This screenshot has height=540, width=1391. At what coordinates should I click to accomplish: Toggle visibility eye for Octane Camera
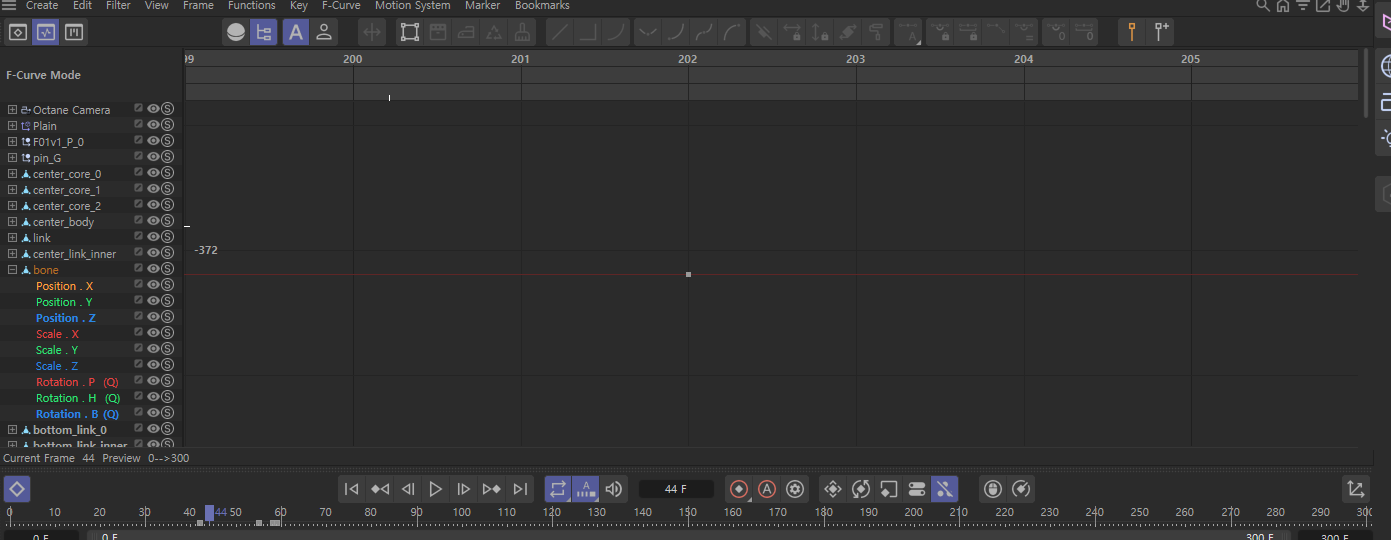pyautogui.click(x=153, y=109)
